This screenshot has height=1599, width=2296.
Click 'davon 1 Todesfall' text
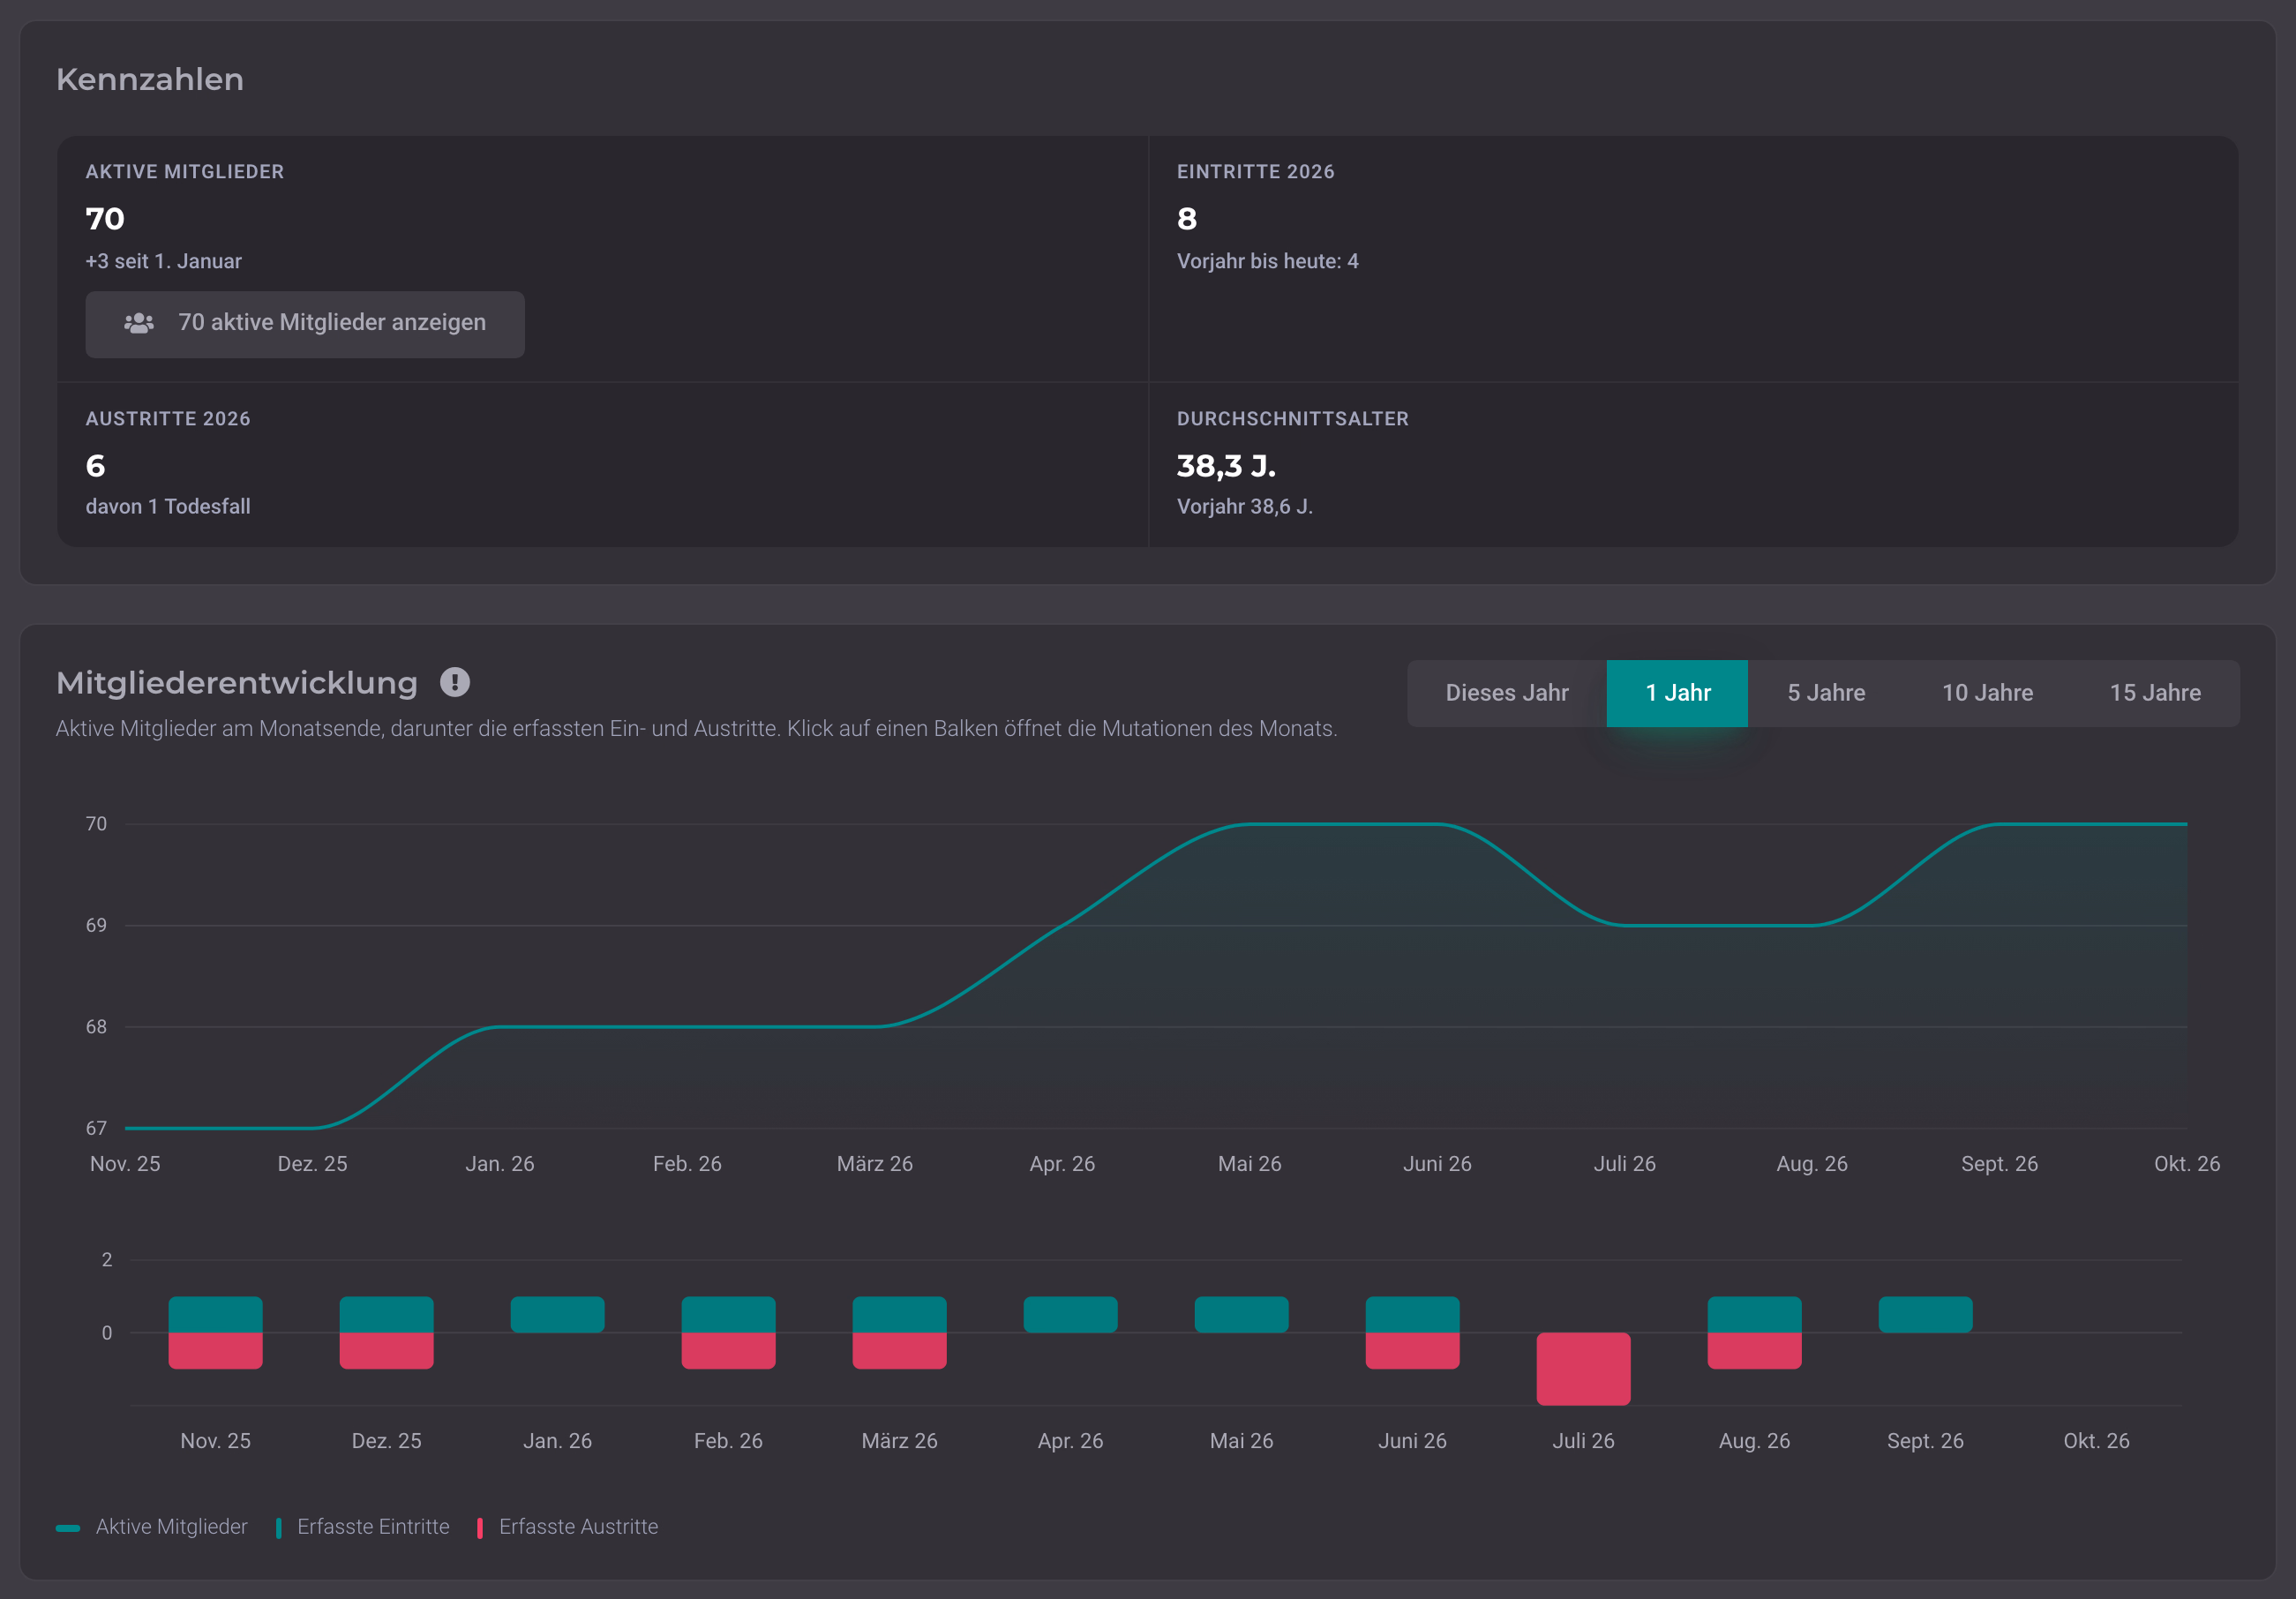pos(168,506)
